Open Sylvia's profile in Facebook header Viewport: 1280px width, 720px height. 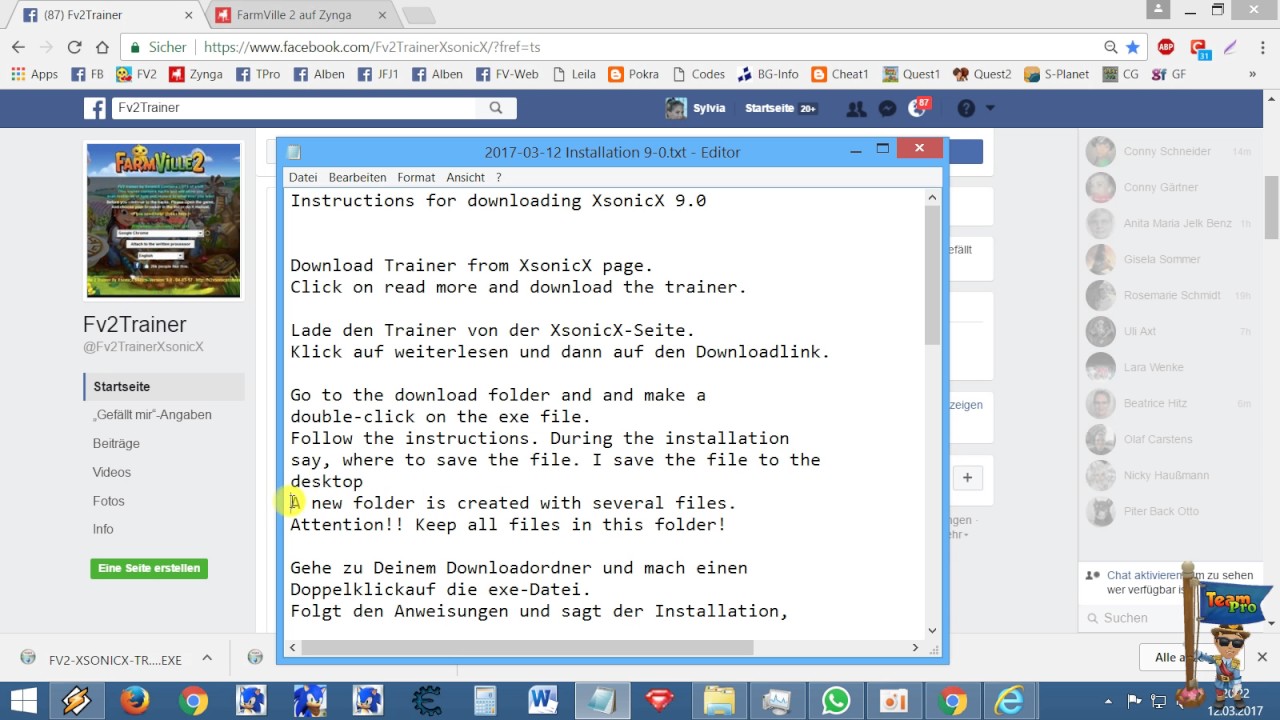(x=695, y=108)
